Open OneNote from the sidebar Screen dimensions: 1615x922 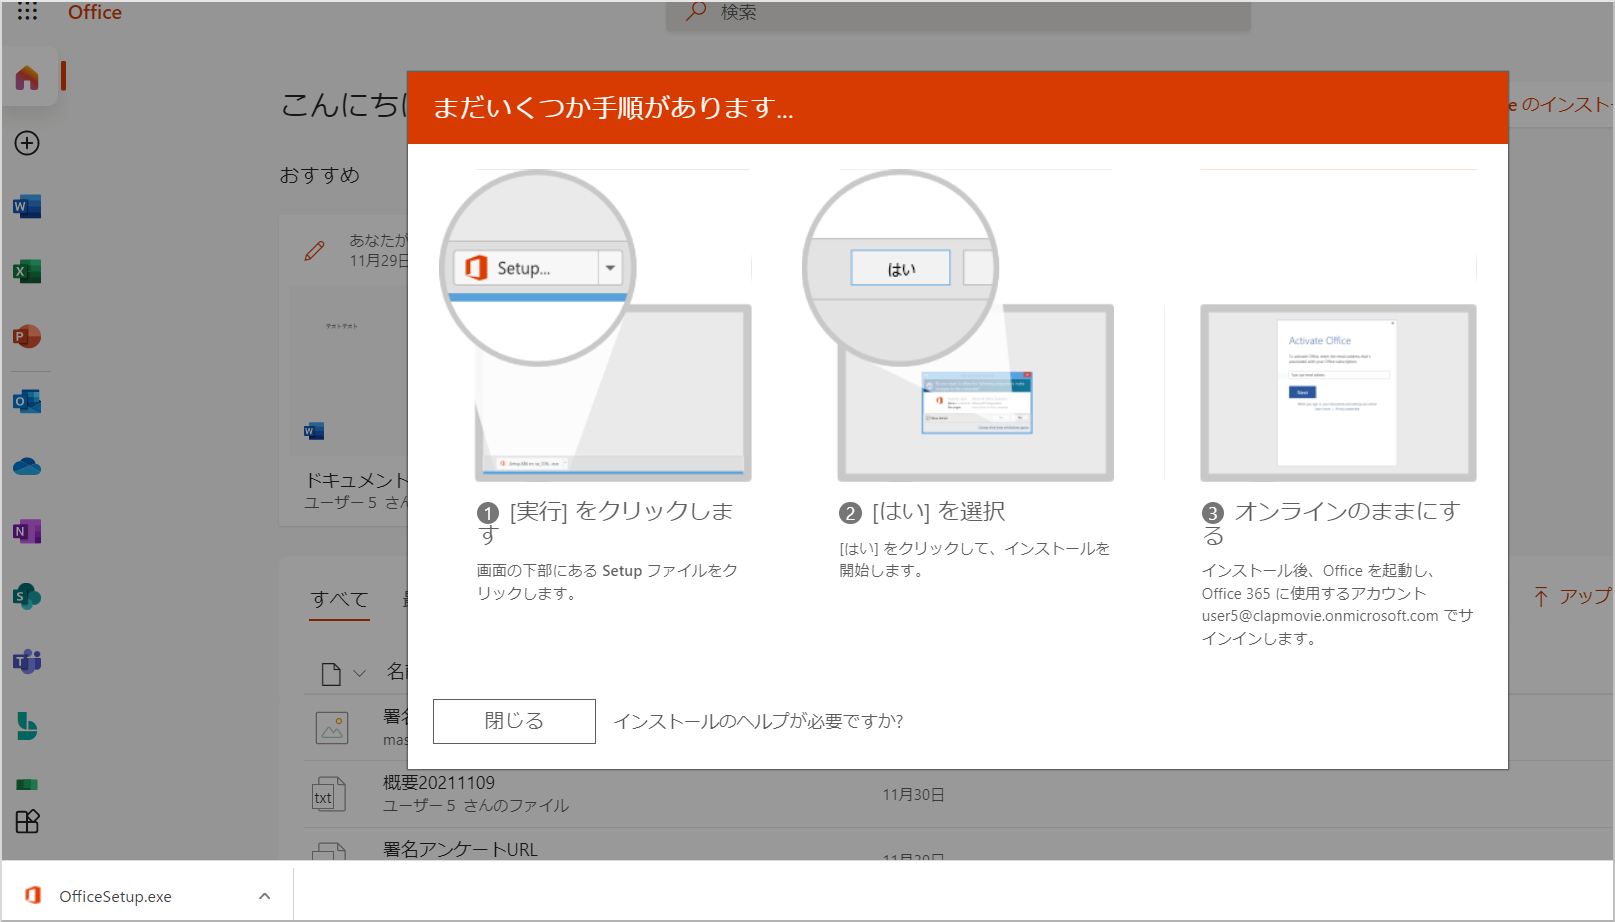(27, 531)
